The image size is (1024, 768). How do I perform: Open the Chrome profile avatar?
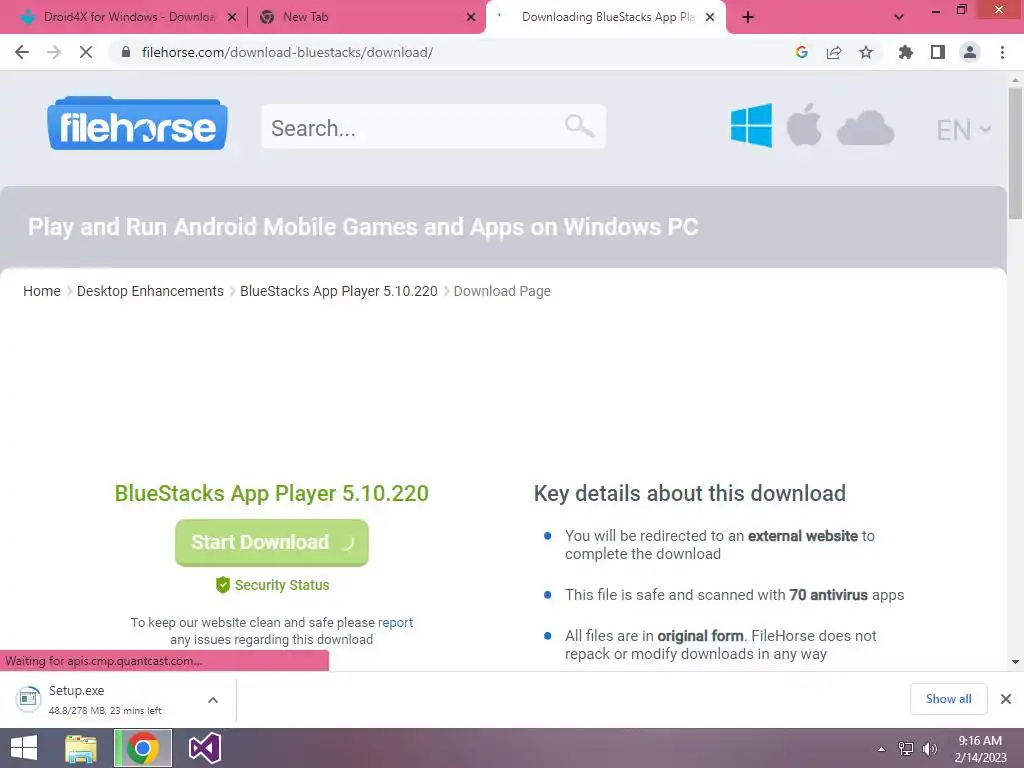tap(970, 52)
